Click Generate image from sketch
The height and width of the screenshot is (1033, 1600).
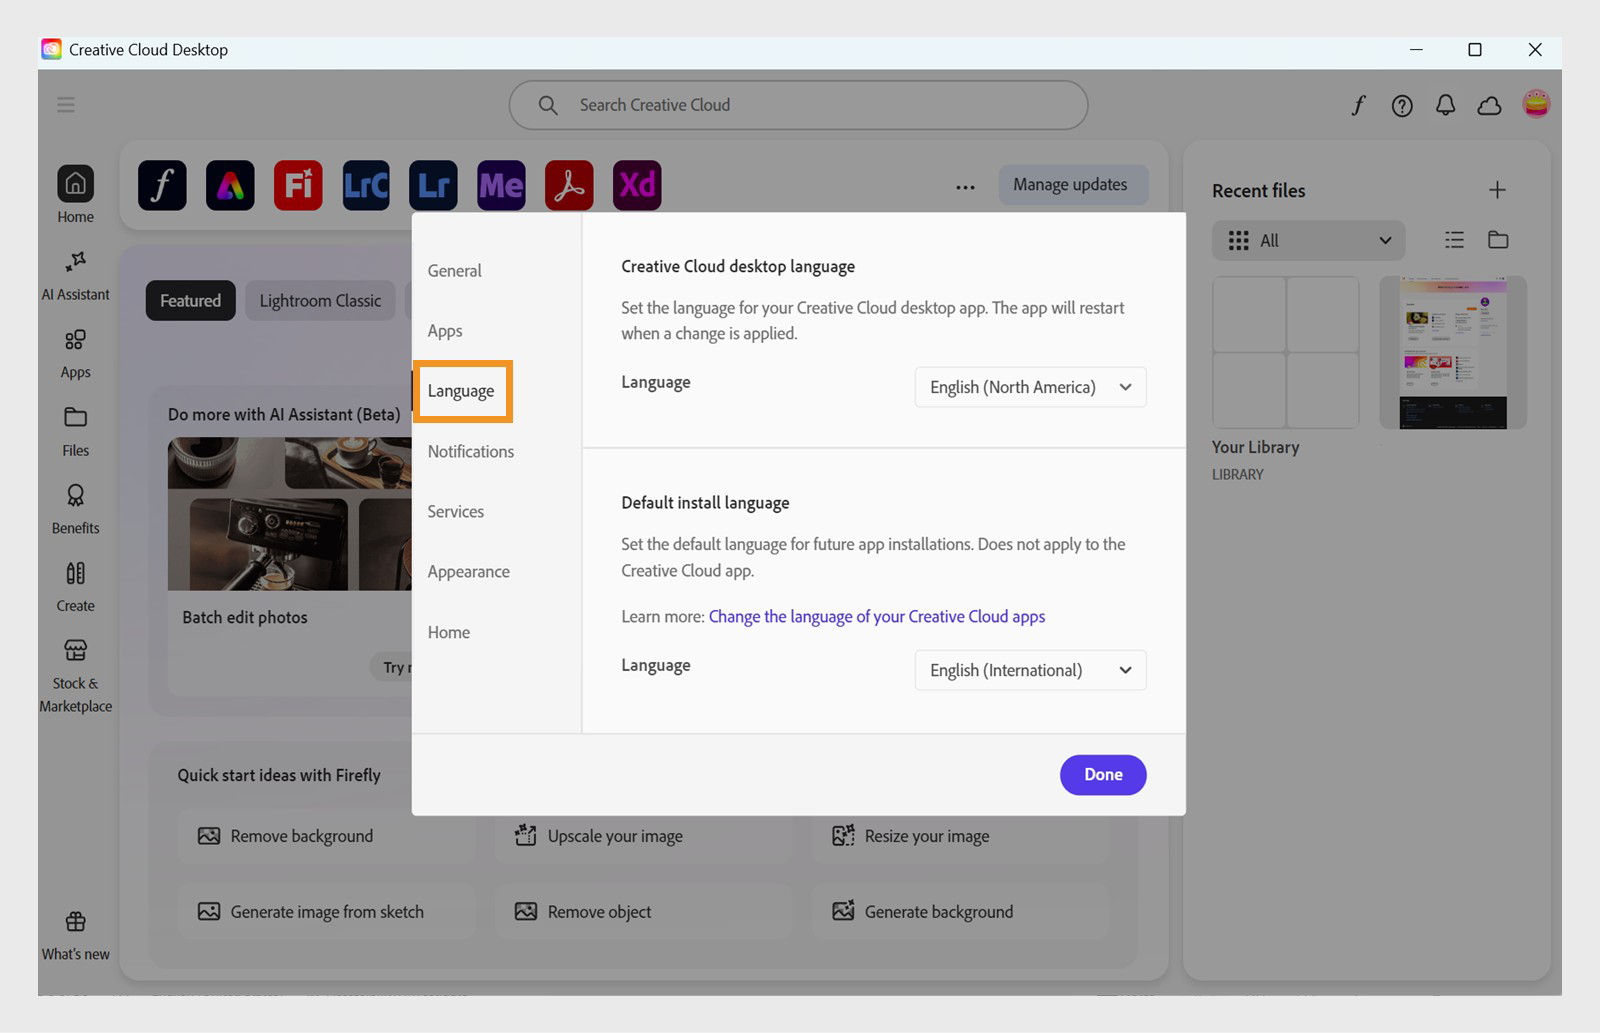click(326, 912)
